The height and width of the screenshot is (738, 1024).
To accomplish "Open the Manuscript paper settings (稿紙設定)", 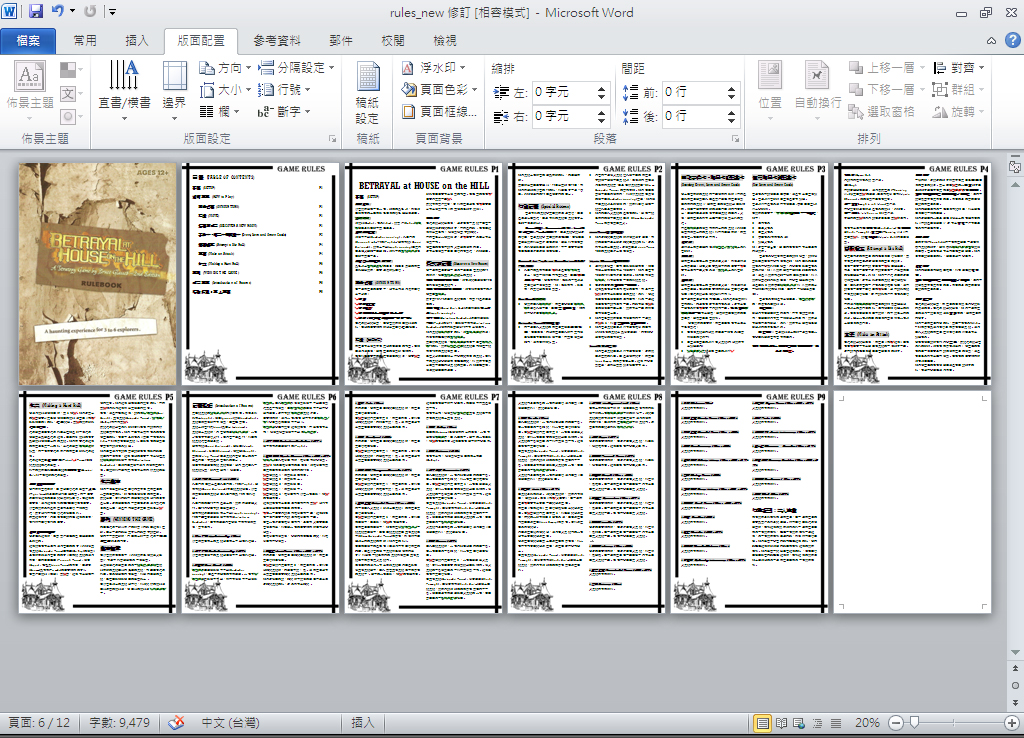I will click(368, 91).
